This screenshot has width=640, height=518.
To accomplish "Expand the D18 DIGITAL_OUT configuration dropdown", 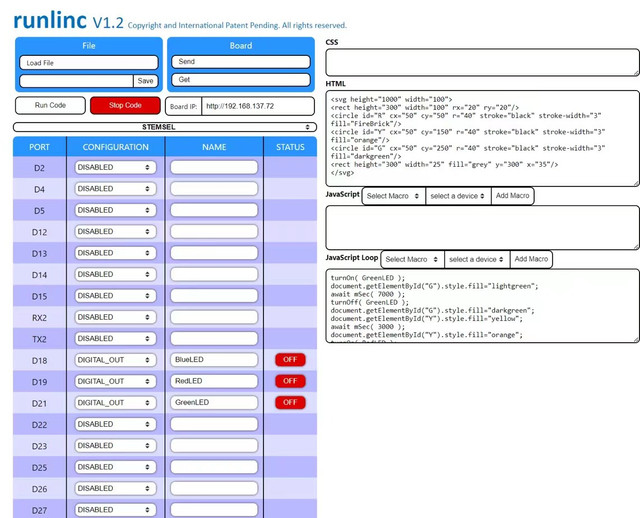I will tap(115, 360).
